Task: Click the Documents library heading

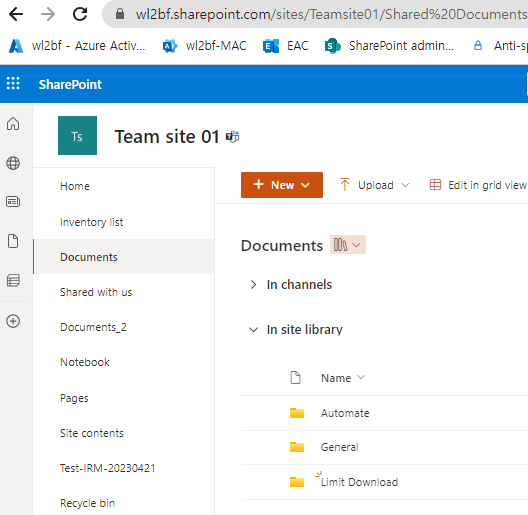Action: click(x=282, y=246)
